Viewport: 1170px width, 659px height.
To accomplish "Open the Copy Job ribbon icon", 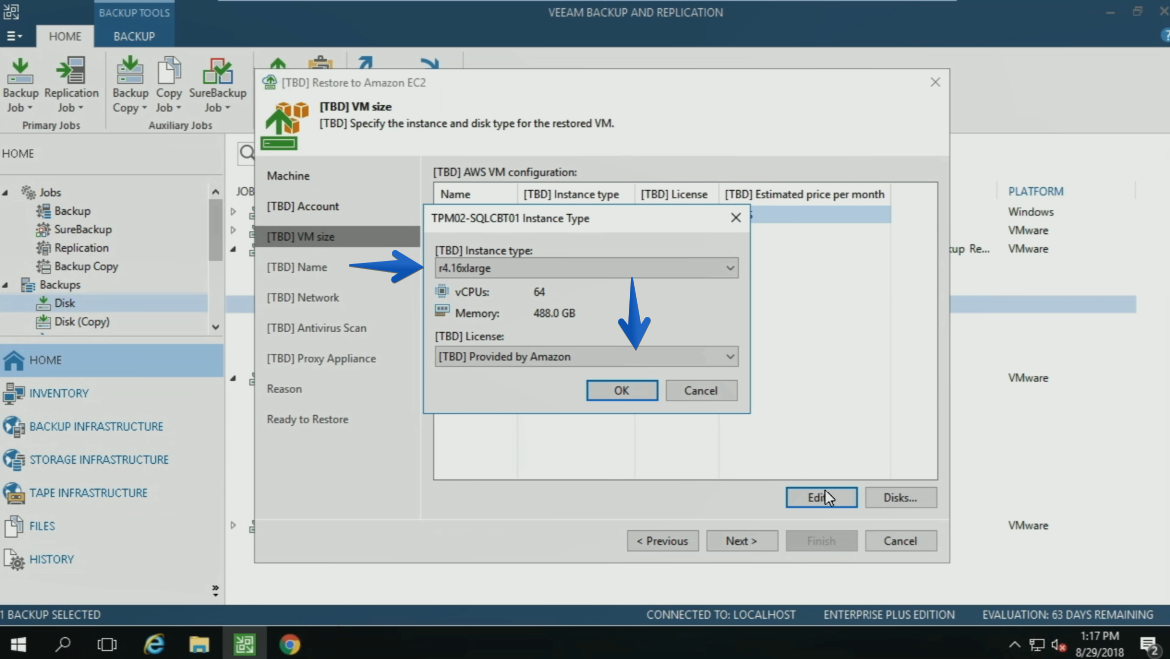I will point(169,84).
